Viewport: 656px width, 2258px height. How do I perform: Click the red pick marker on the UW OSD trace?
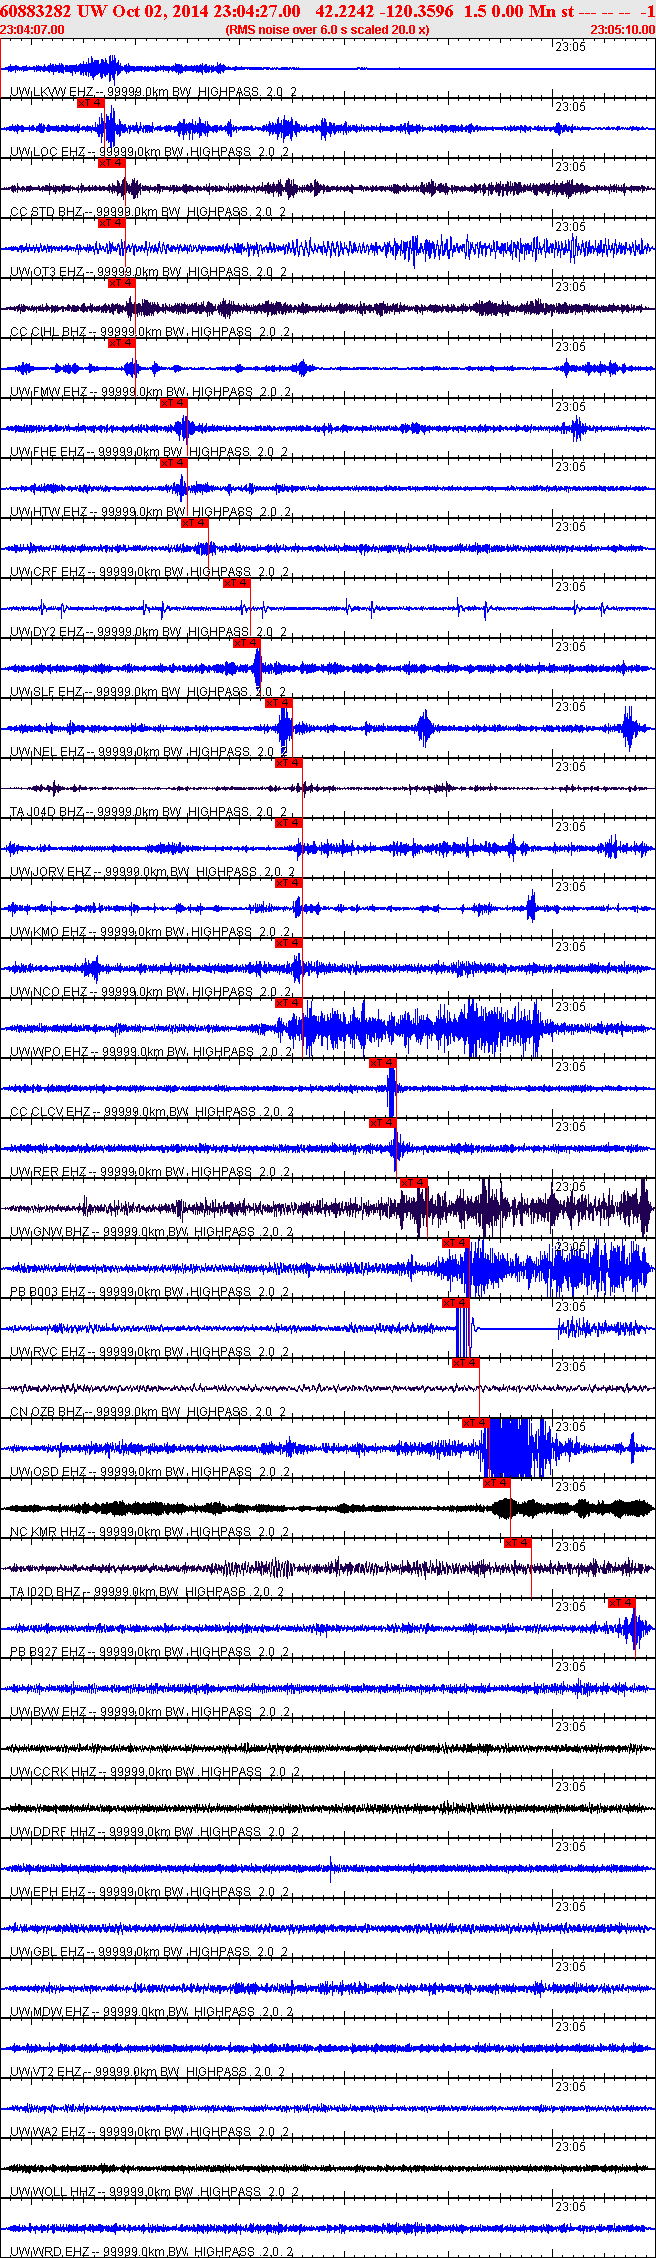pos(475,1422)
